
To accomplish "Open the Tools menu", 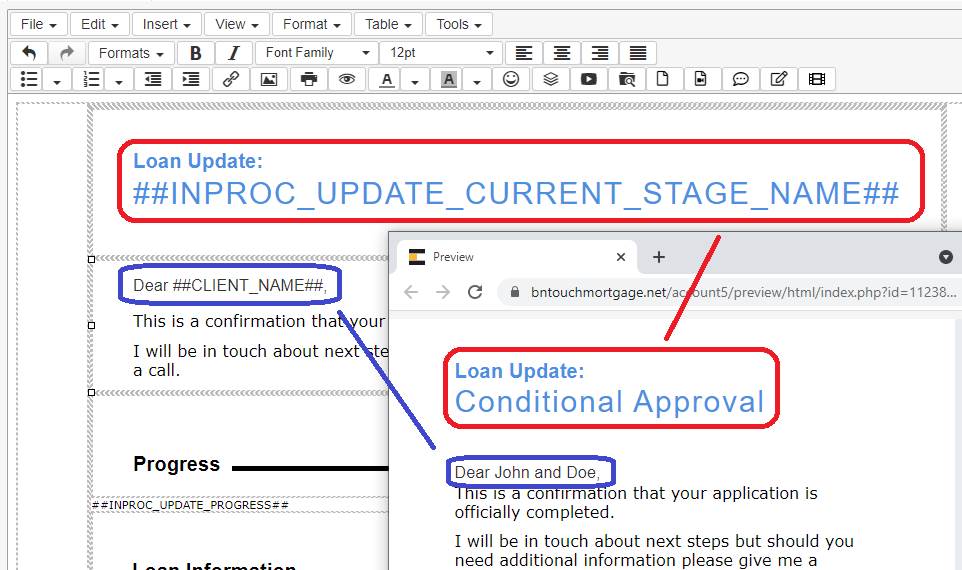I will [x=459, y=24].
